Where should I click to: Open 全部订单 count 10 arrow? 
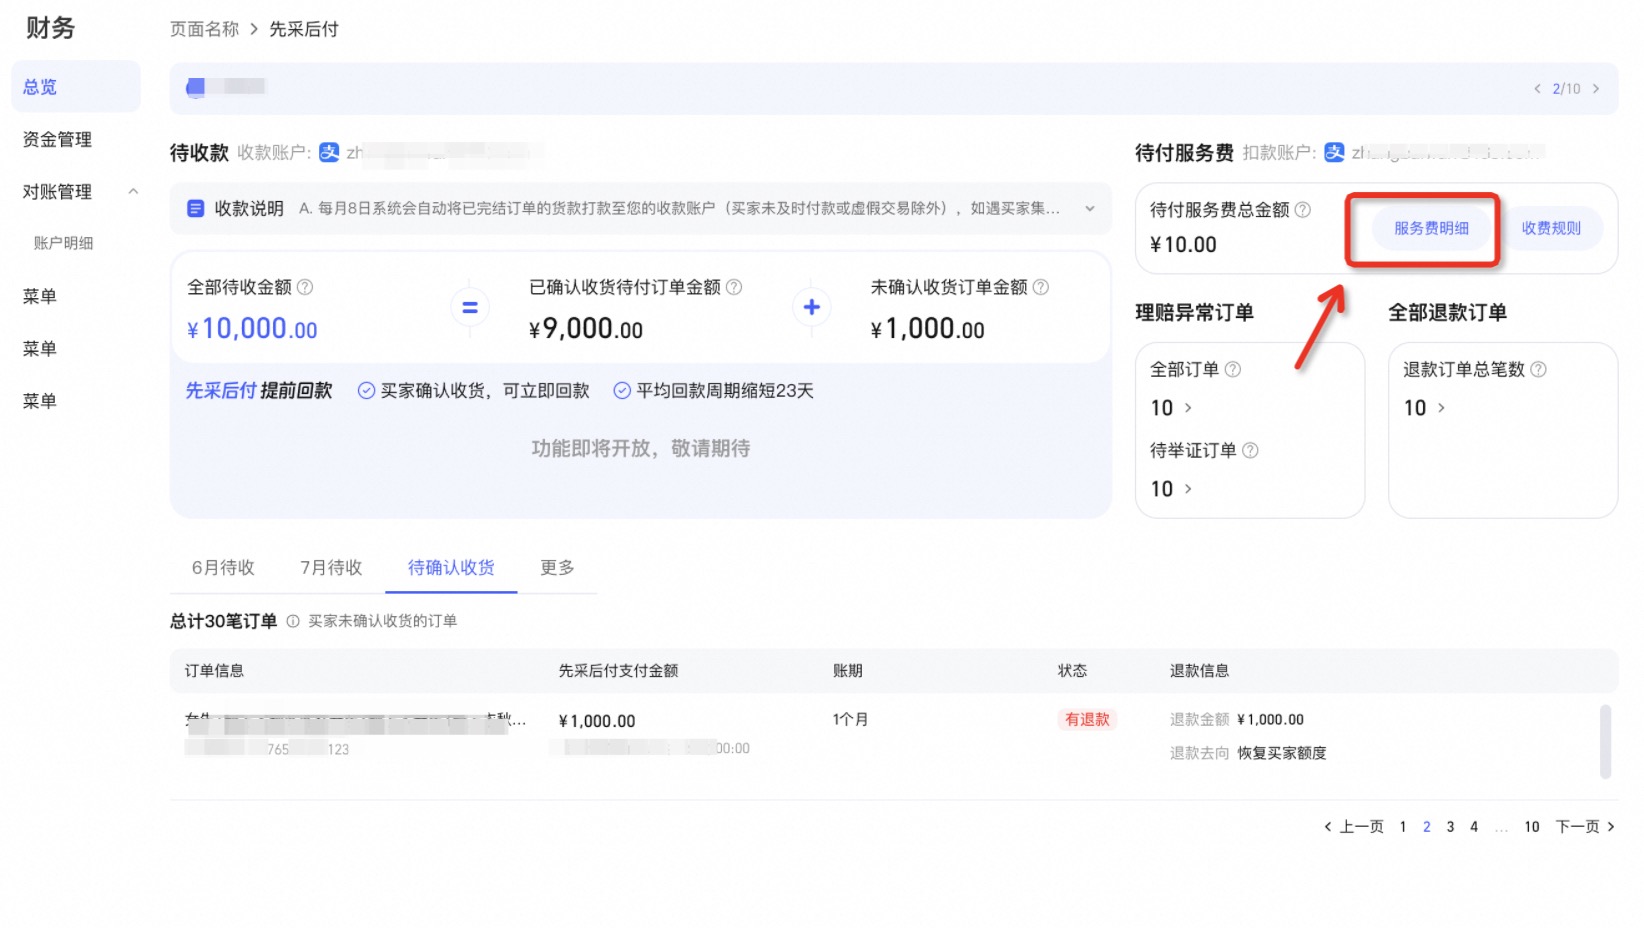1188,408
